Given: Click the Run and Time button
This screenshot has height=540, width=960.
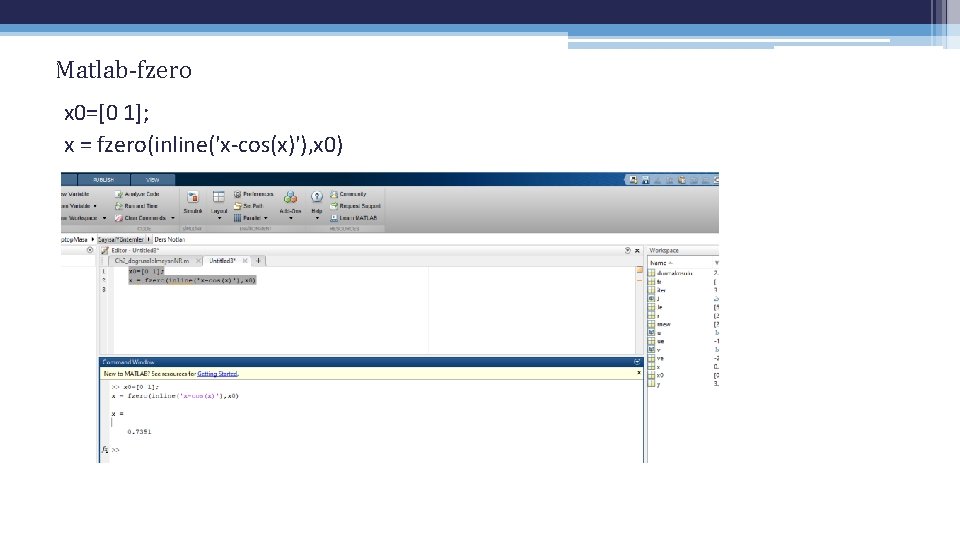Looking at the screenshot, I should point(137,206).
